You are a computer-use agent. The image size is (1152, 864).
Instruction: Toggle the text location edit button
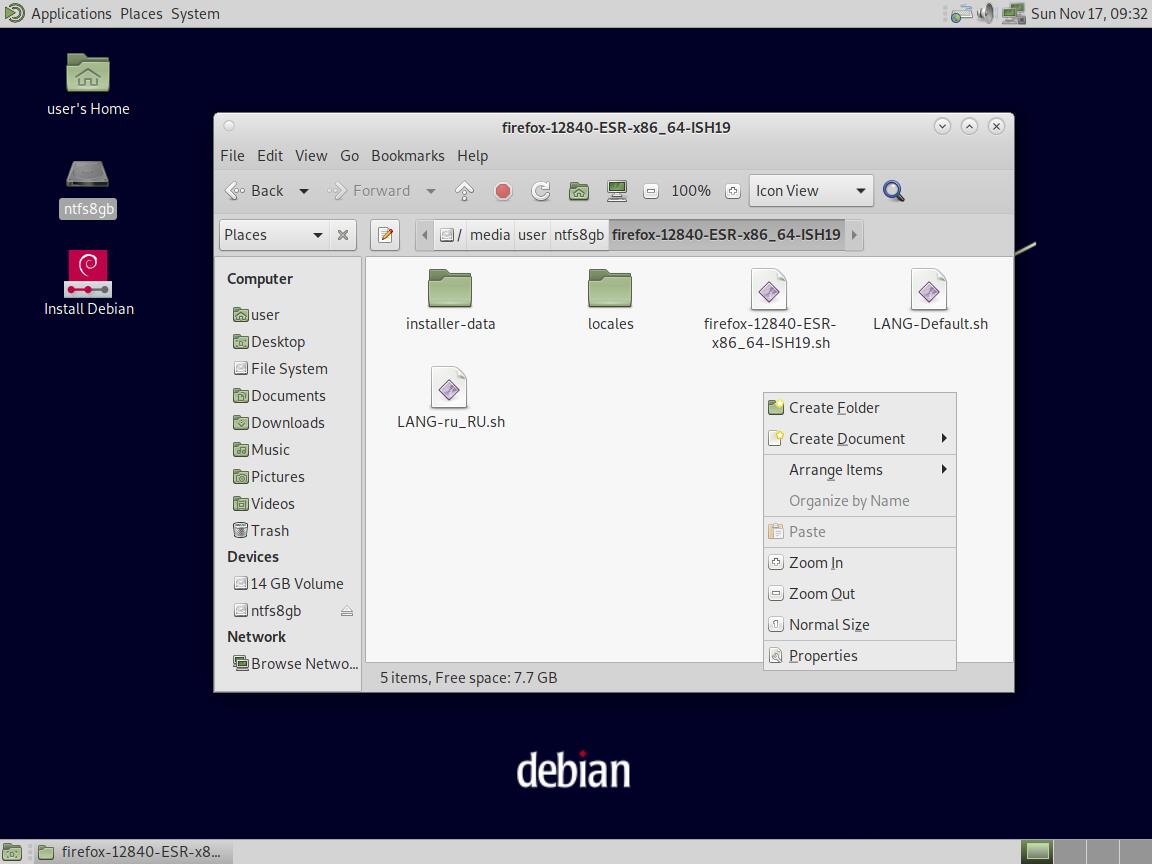tap(385, 235)
